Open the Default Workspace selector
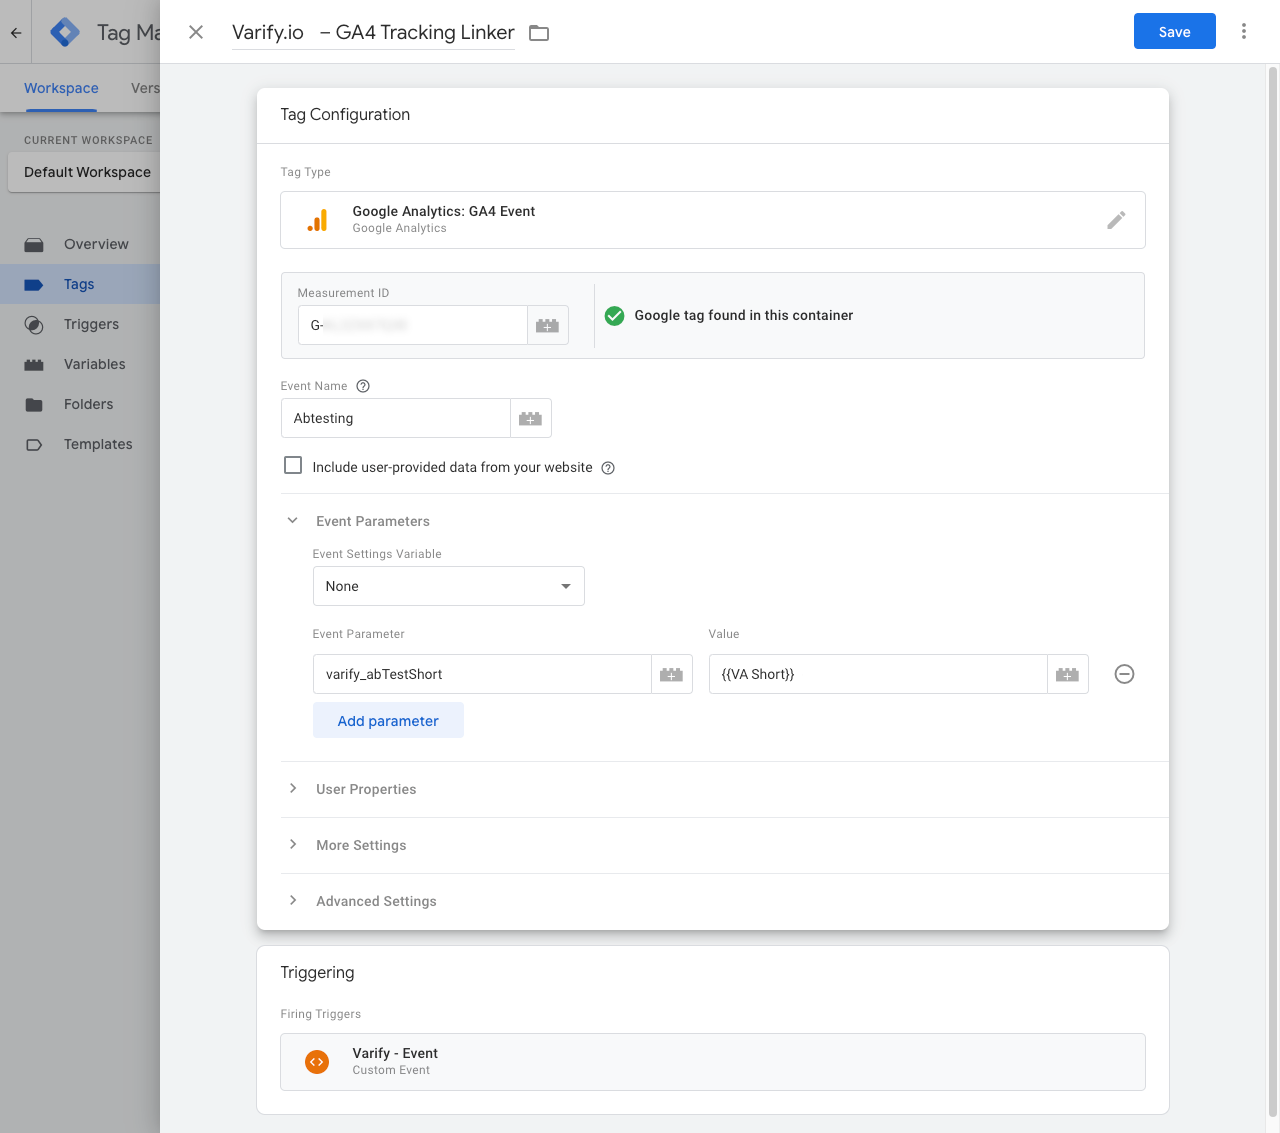1280x1133 pixels. [84, 172]
